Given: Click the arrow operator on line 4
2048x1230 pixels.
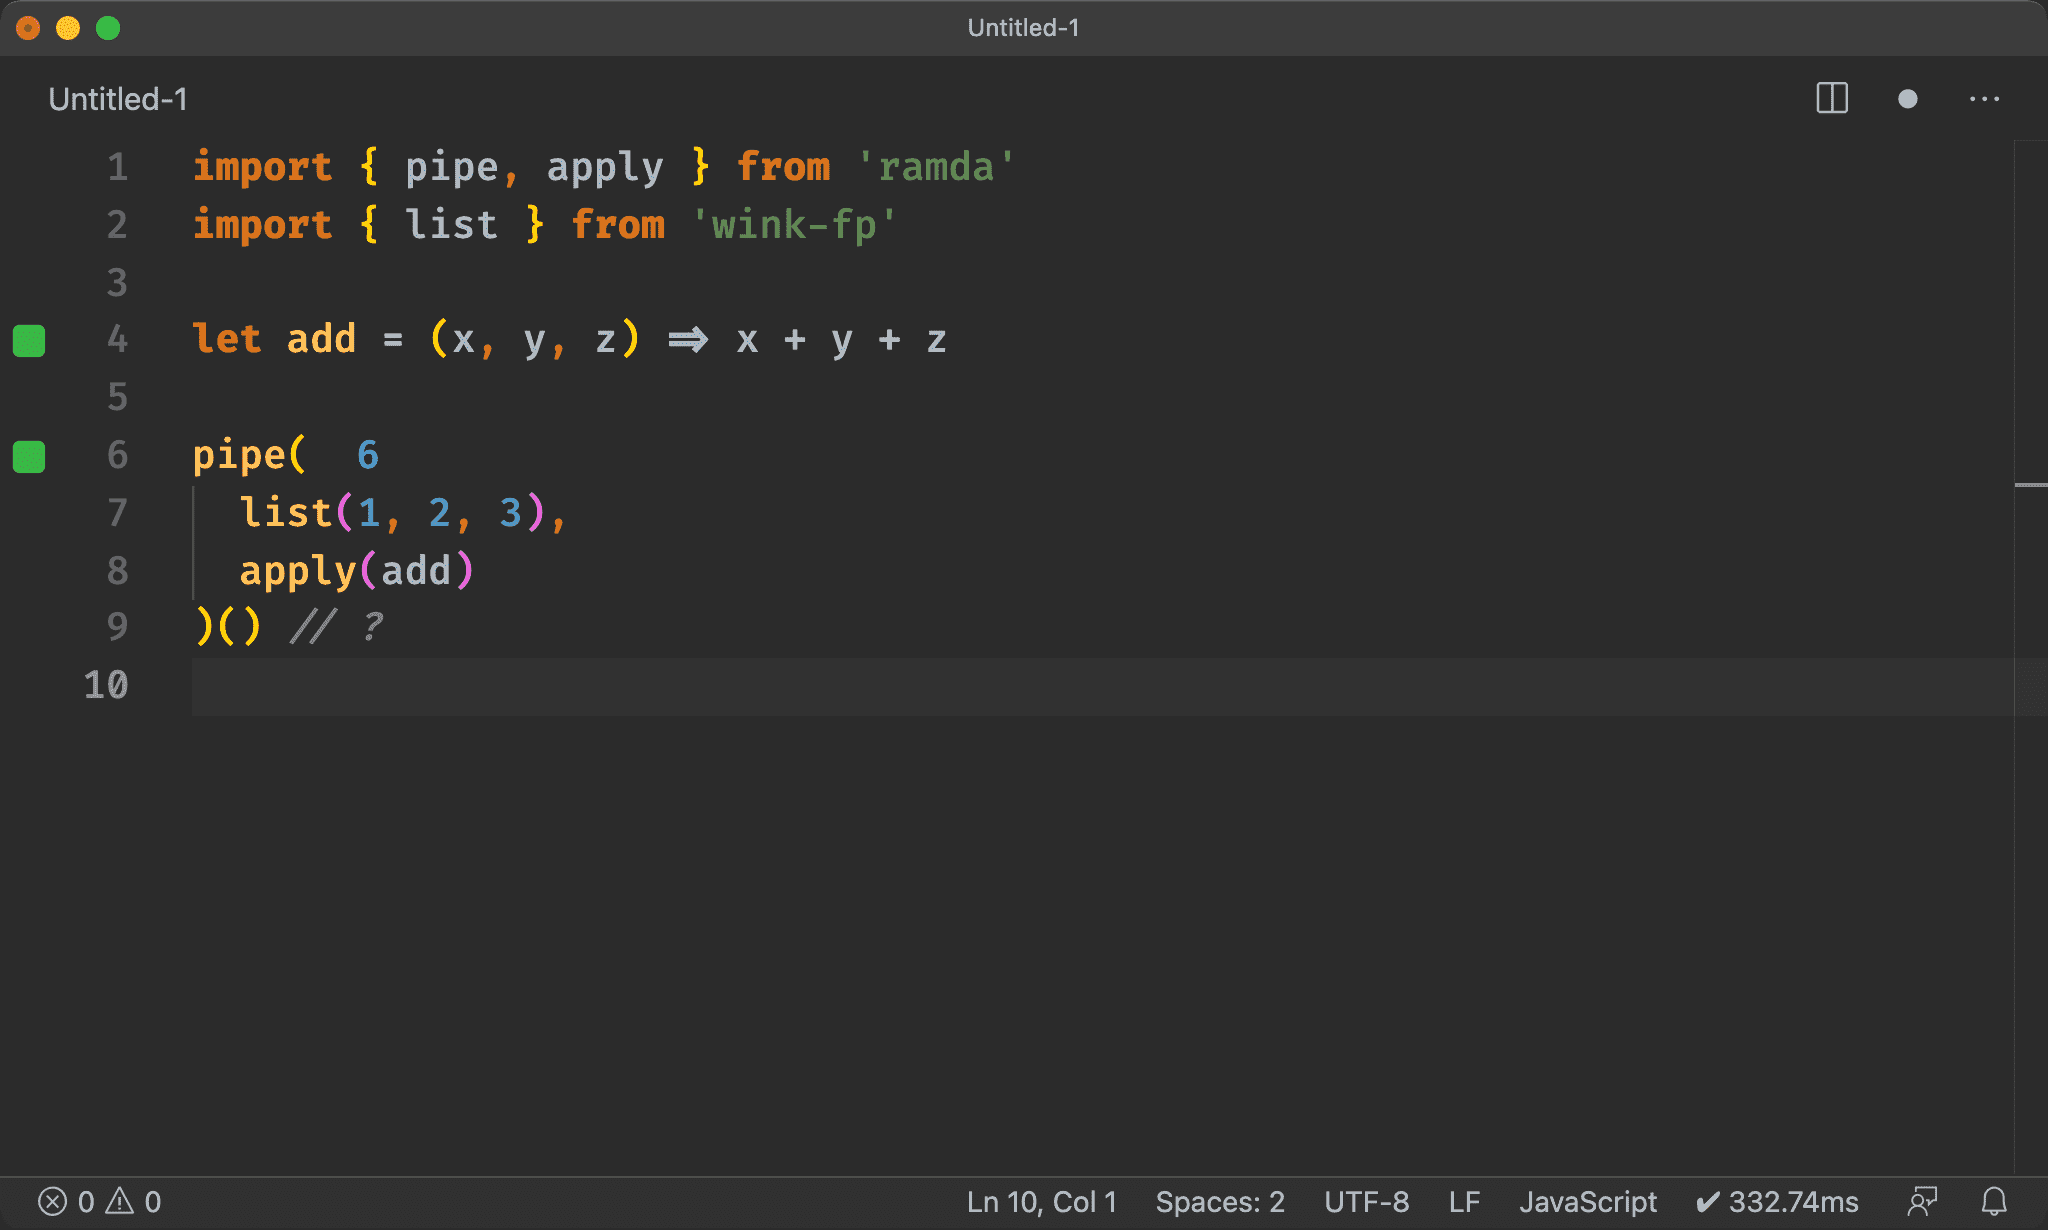Looking at the screenshot, I should click(688, 340).
